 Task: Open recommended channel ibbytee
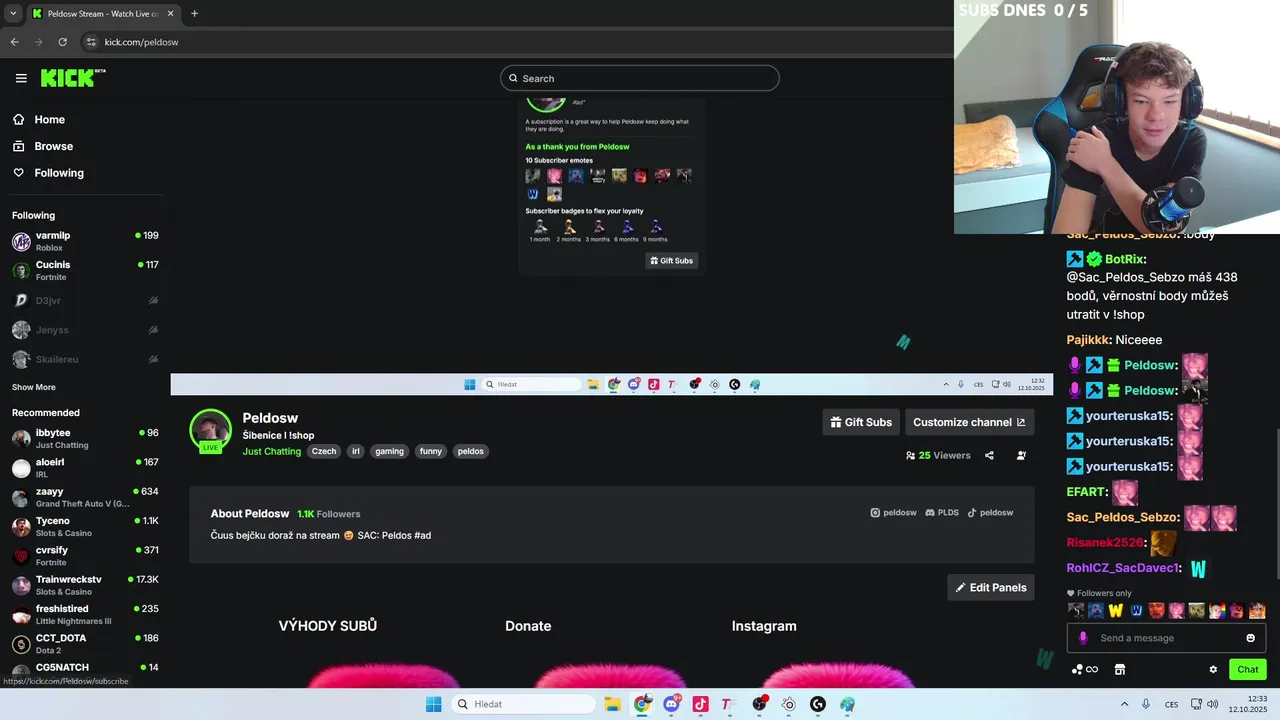tap(85, 438)
